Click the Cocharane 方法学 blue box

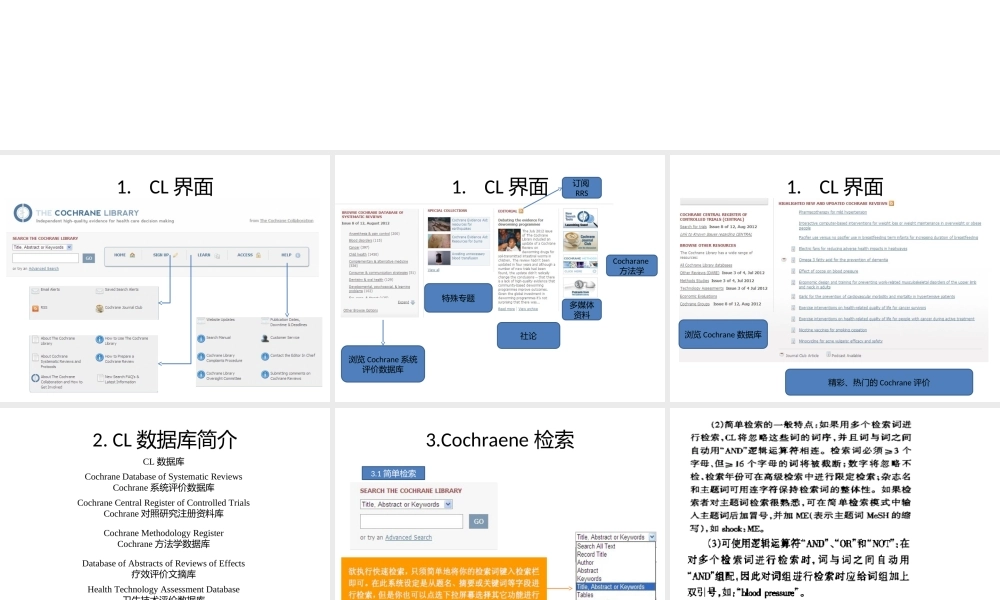(631, 266)
